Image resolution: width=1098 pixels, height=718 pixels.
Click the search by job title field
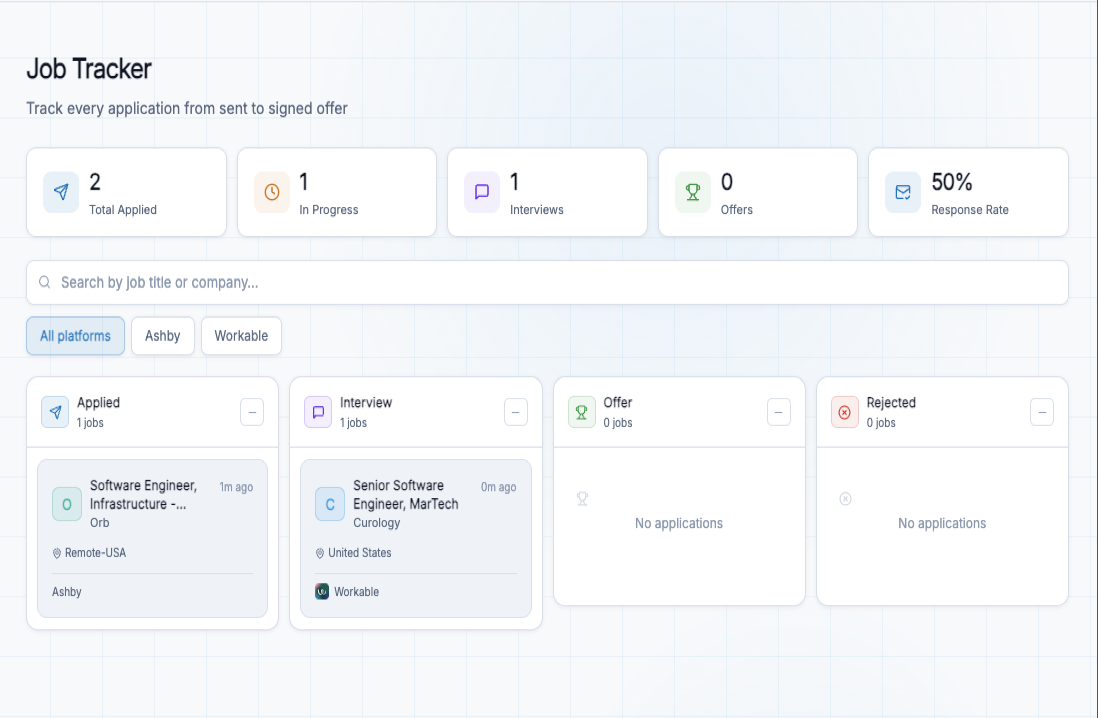click(547, 283)
